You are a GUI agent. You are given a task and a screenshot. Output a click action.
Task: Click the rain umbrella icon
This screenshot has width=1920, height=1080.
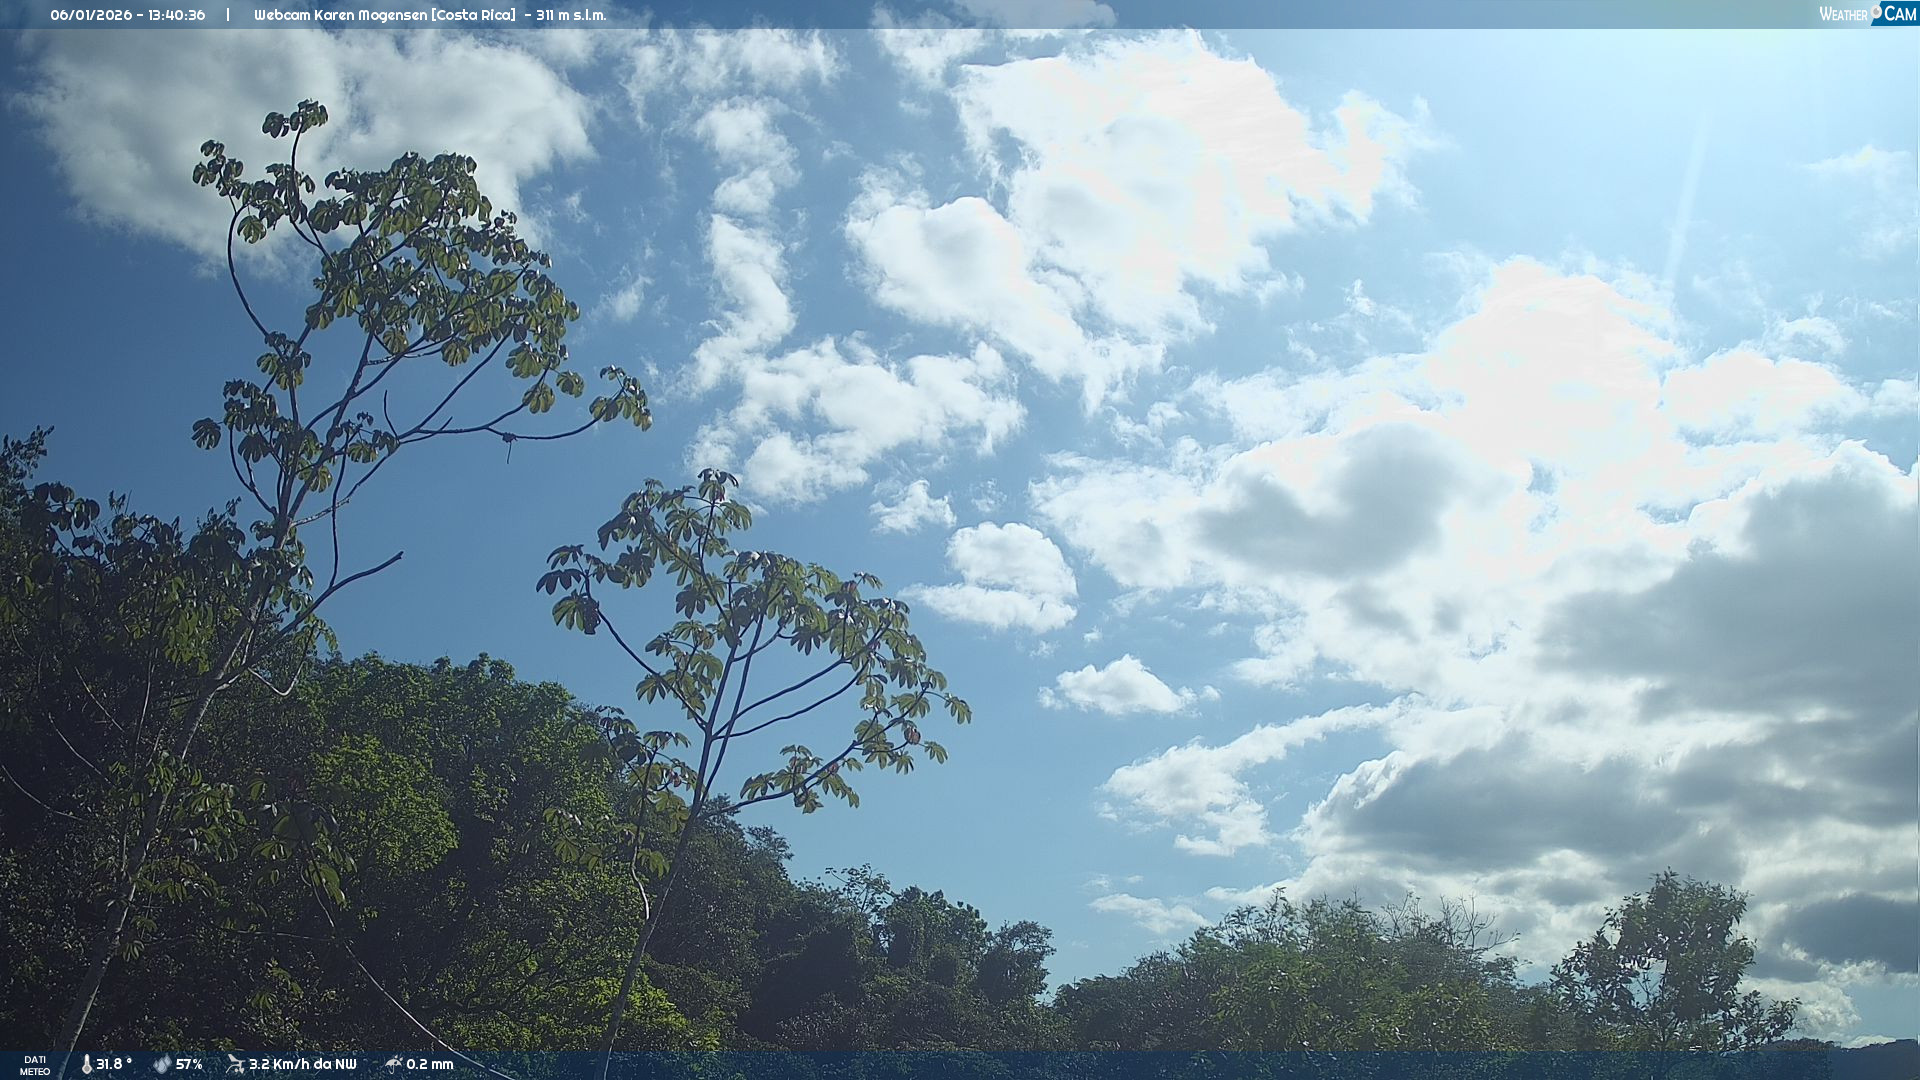[393, 1064]
